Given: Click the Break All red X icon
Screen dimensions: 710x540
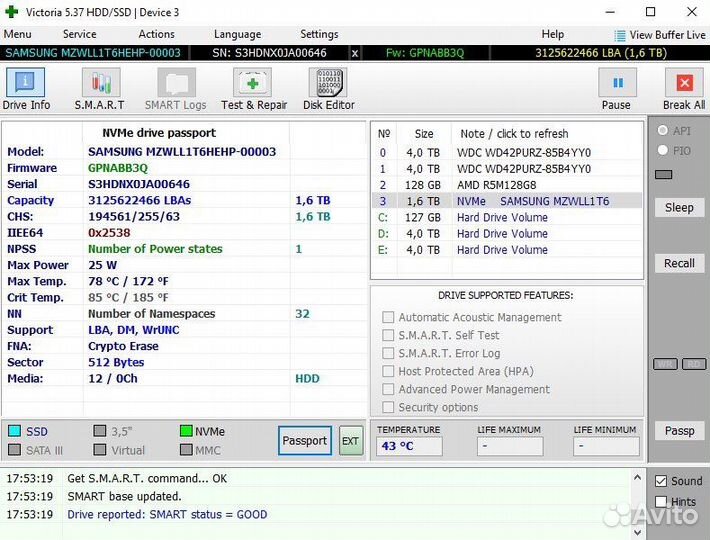Looking at the screenshot, I should point(684,82).
